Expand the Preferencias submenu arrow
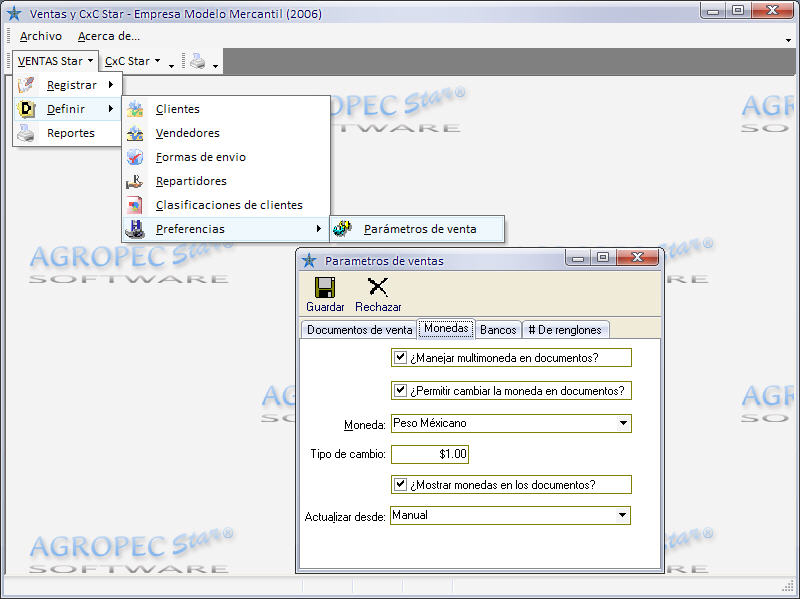 tap(319, 229)
